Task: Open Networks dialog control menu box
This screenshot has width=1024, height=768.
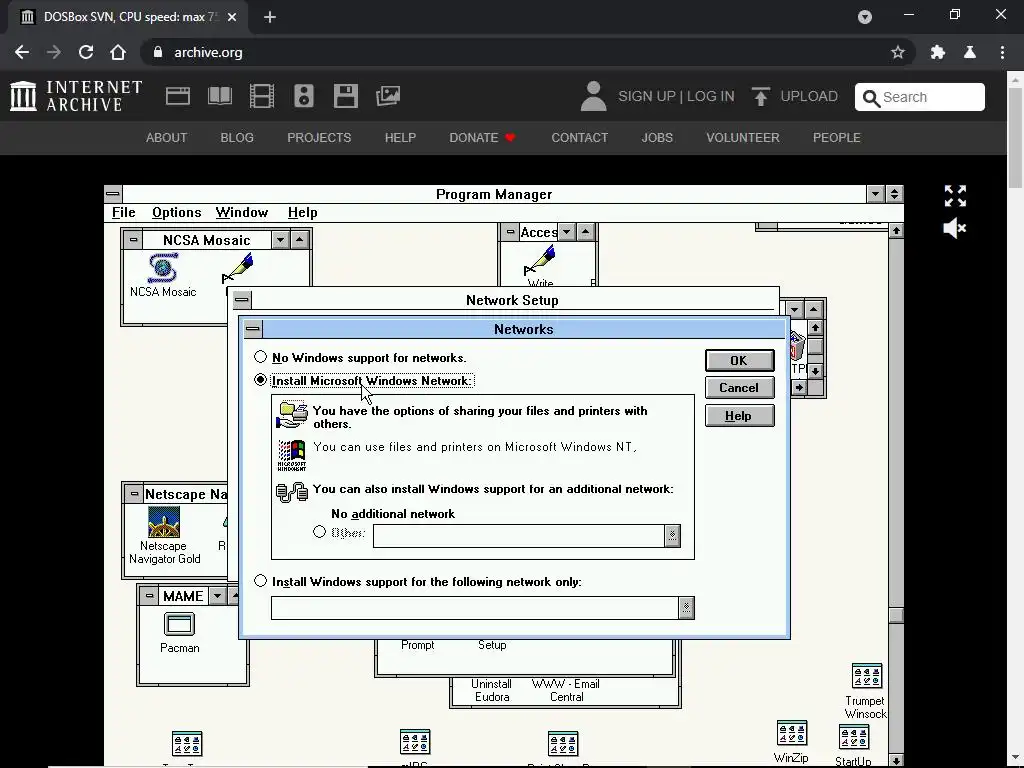Action: (253, 329)
